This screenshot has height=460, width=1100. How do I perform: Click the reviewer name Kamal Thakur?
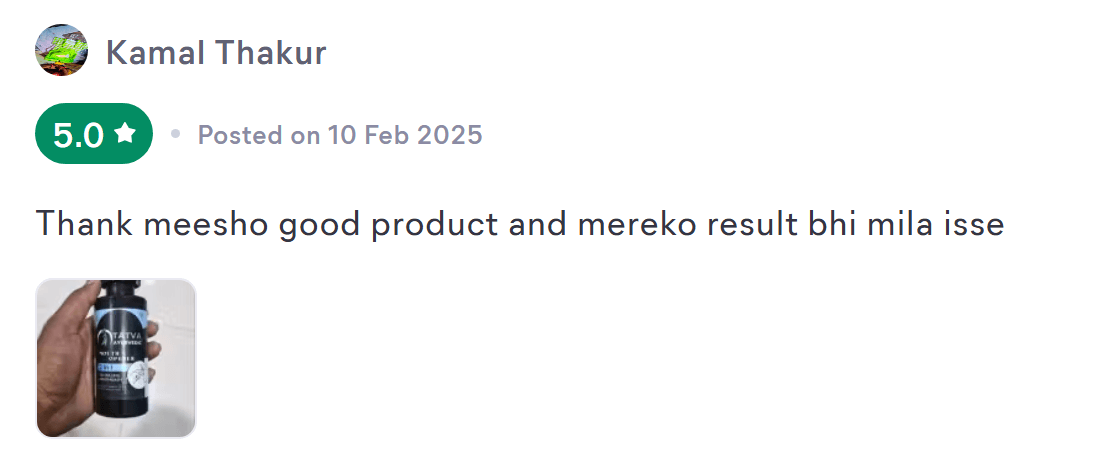[x=216, y=52]
